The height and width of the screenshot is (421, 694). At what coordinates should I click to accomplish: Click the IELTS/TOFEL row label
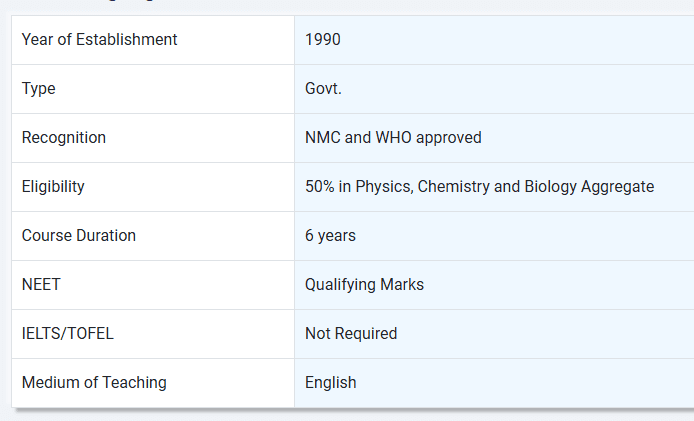pyautogui.click(x=68, y=334)
